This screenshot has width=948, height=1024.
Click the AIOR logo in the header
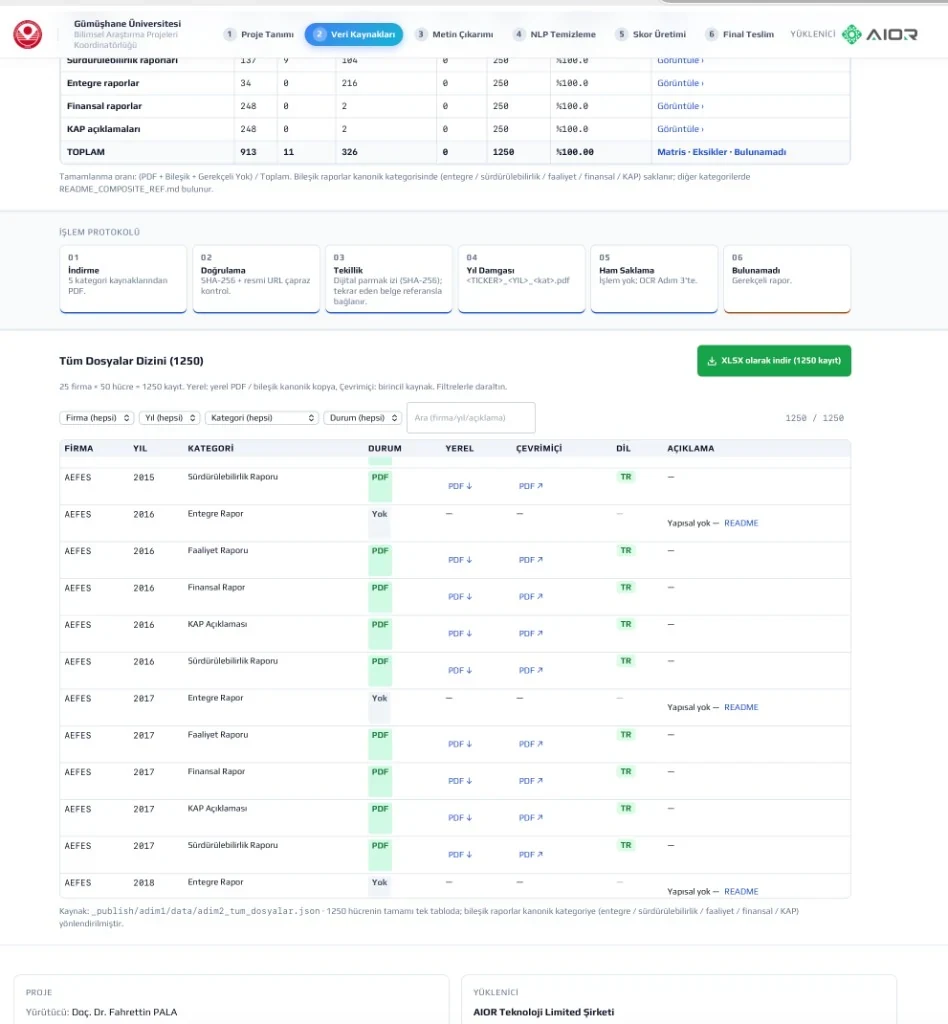click(879, 34)
